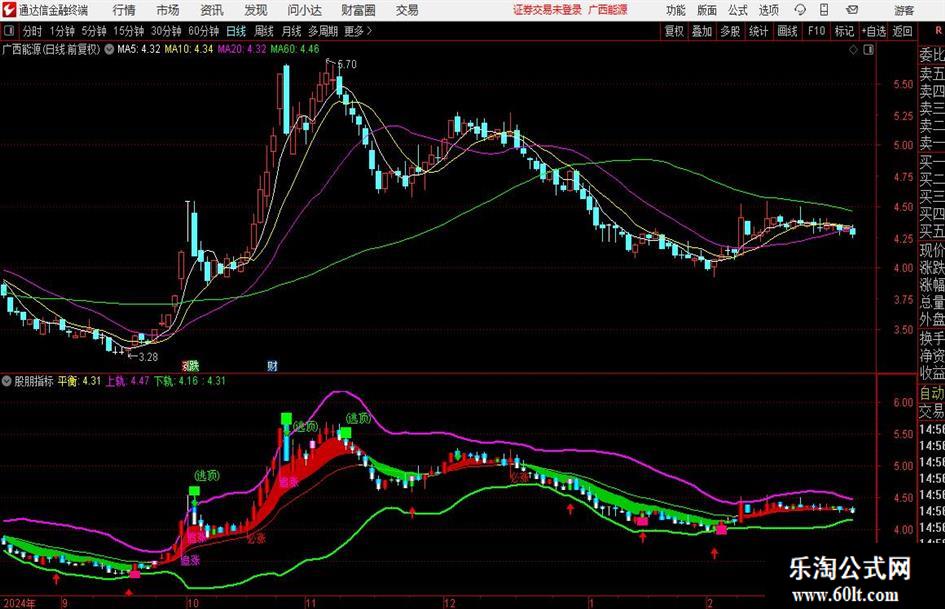Screen dimensions: 945x609
Task: Click the 复权 toolbar button
Action: pyautogui.click(x=674, y=31)
